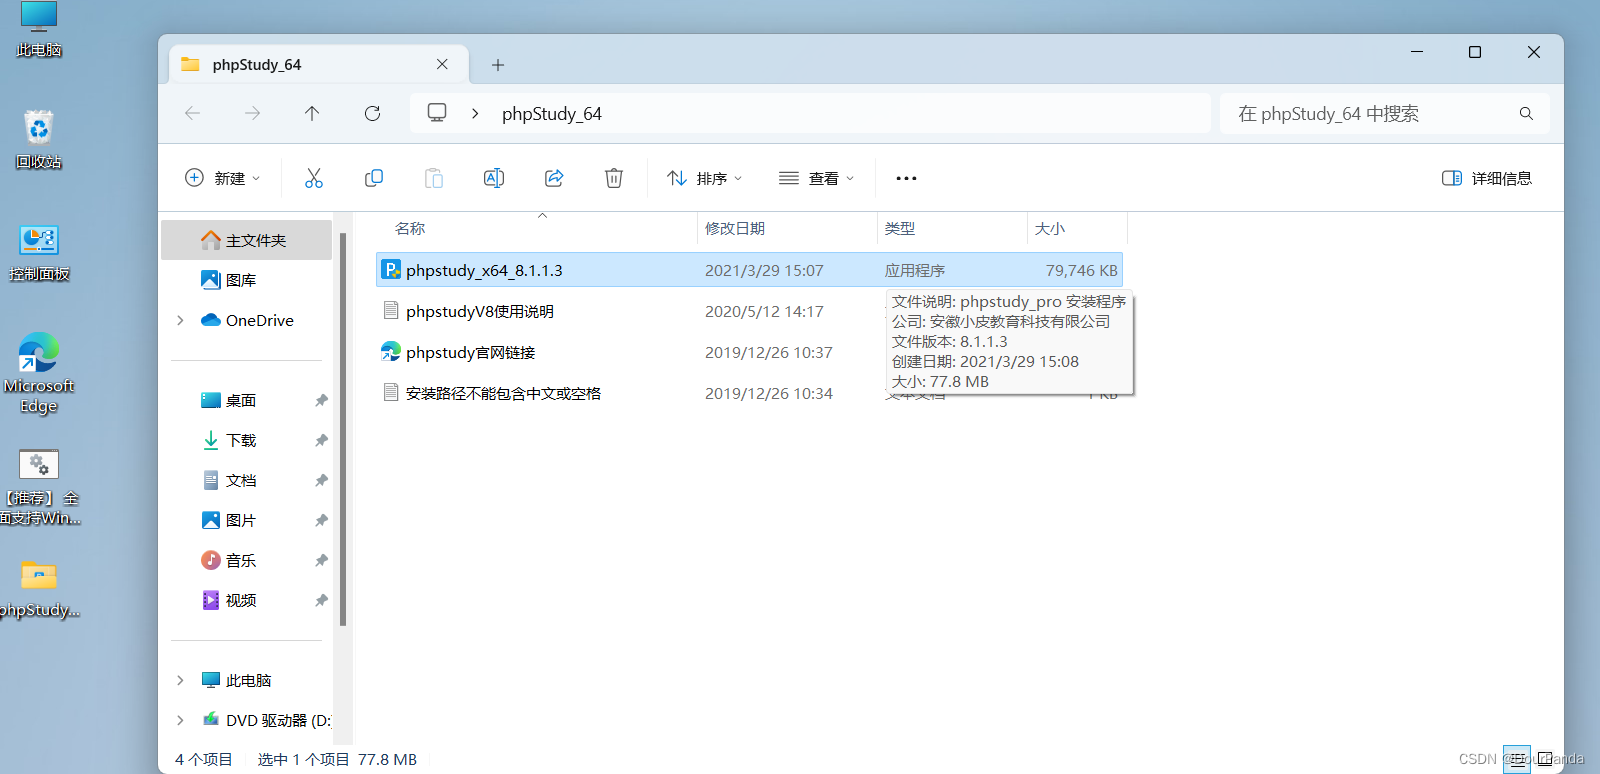Expand the address bar breadcrumb chevron
The image size is (1600, 774).
[475, 114]
